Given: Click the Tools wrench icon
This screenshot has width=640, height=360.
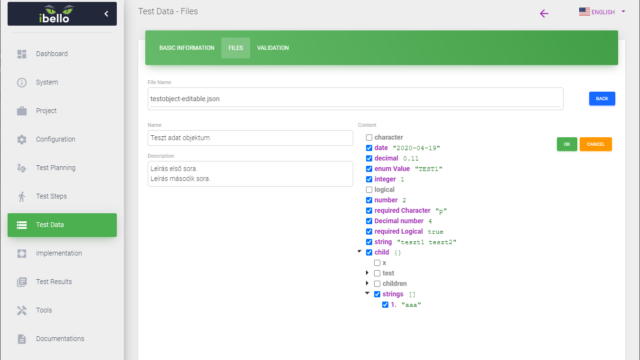Looking at the screenshot, I should point(22,310).
